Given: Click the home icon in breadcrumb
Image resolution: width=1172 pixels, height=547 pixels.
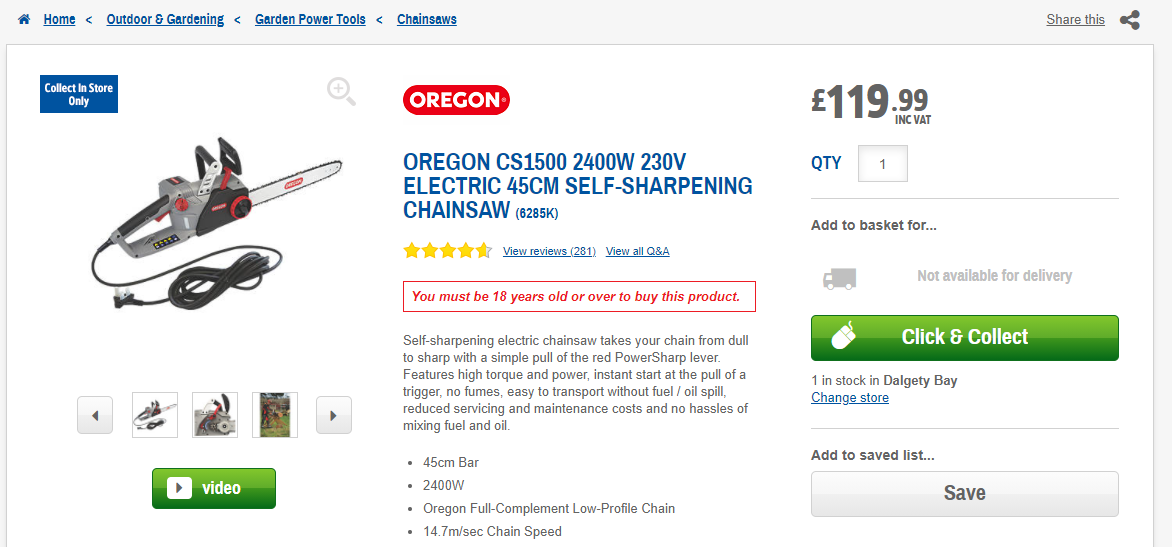Looking at the screenshot, I should [24, 19].
